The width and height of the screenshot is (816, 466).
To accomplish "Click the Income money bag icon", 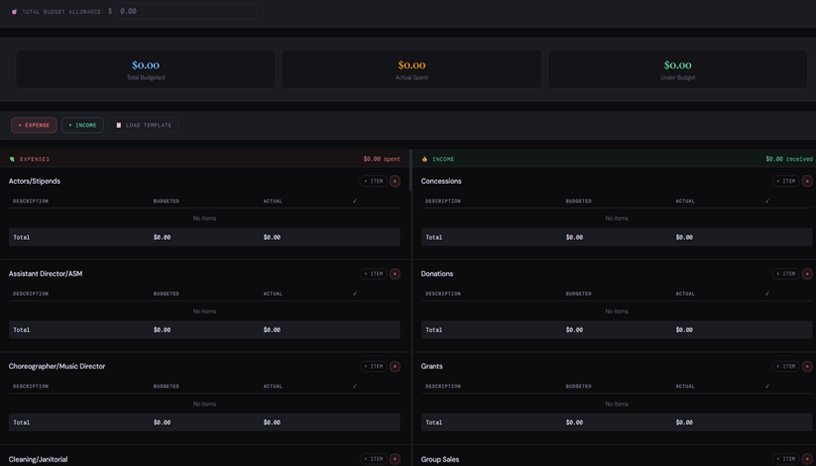I will [x=424, y=159].
